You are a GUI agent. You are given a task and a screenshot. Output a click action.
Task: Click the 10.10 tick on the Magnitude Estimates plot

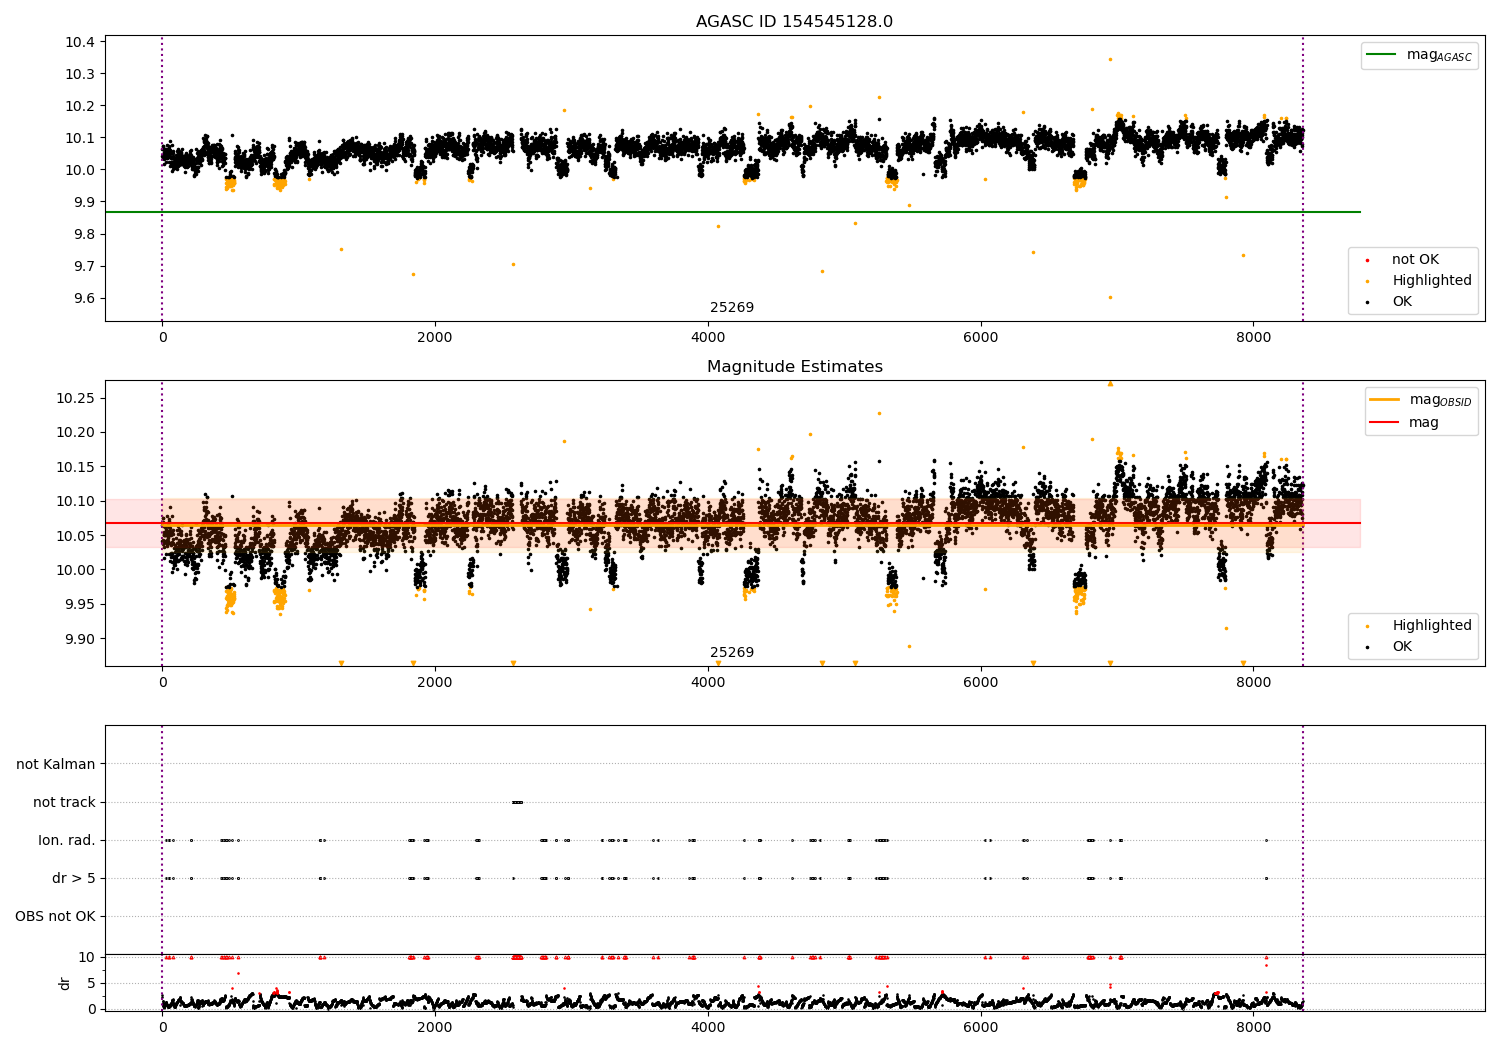coord(76,501)
